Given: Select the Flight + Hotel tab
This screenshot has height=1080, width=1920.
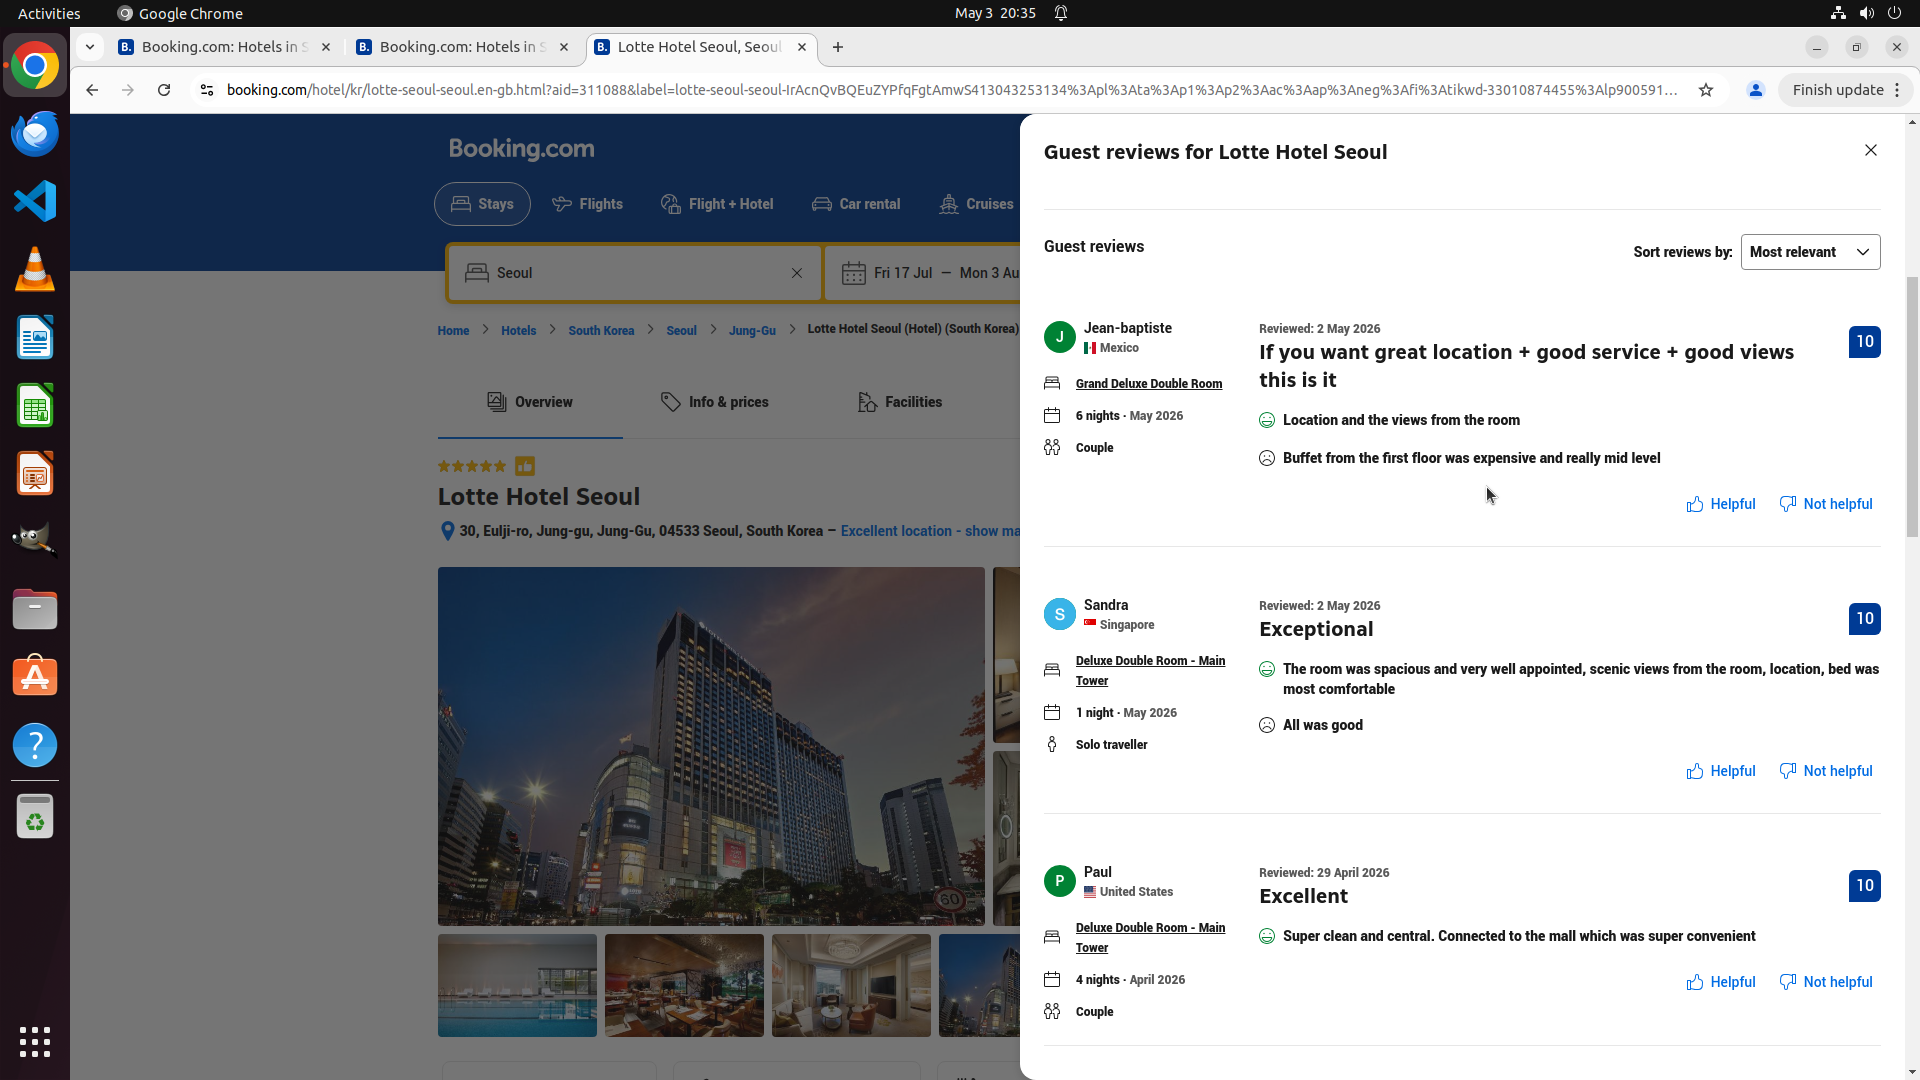Looking at the screenshot, I should (x=717, y=204).
